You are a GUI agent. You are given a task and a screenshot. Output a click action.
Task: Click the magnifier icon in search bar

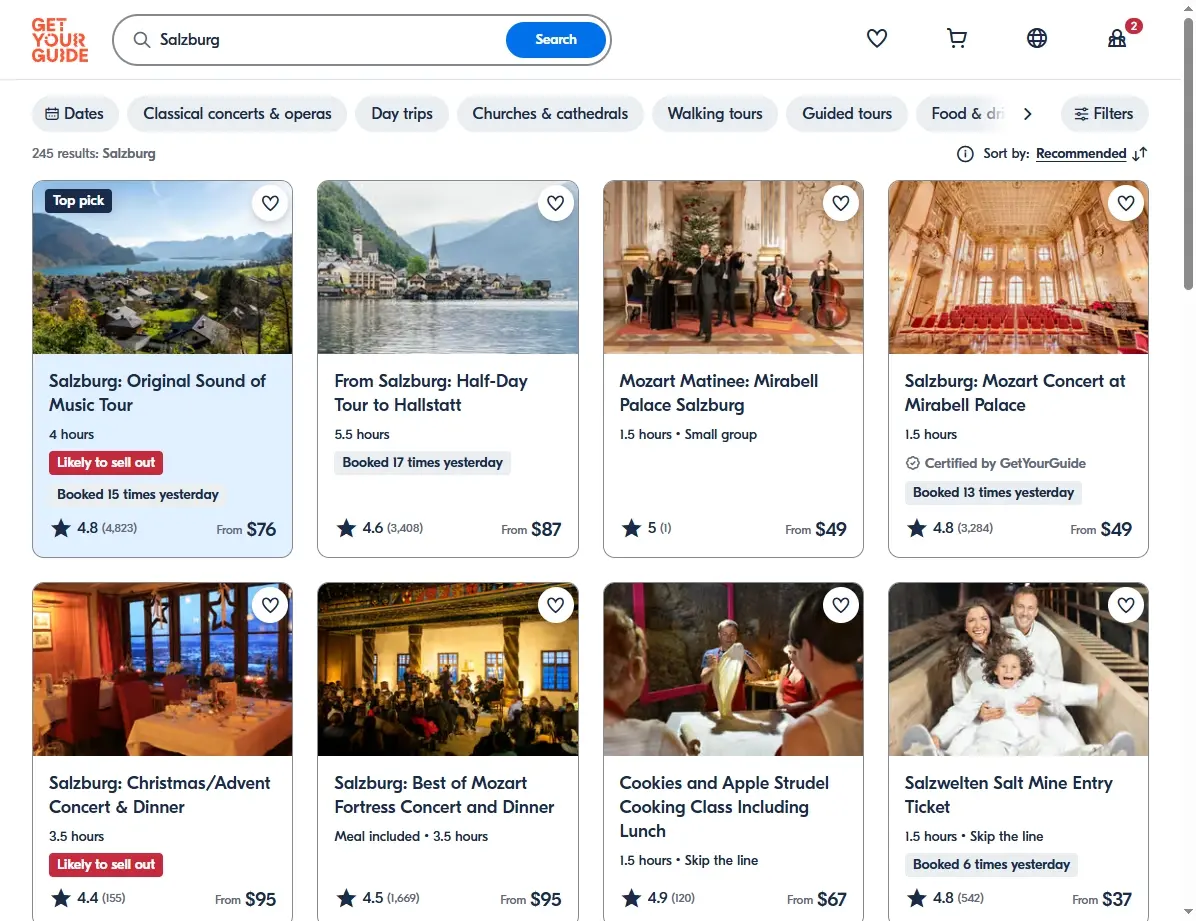pos(142,40)
